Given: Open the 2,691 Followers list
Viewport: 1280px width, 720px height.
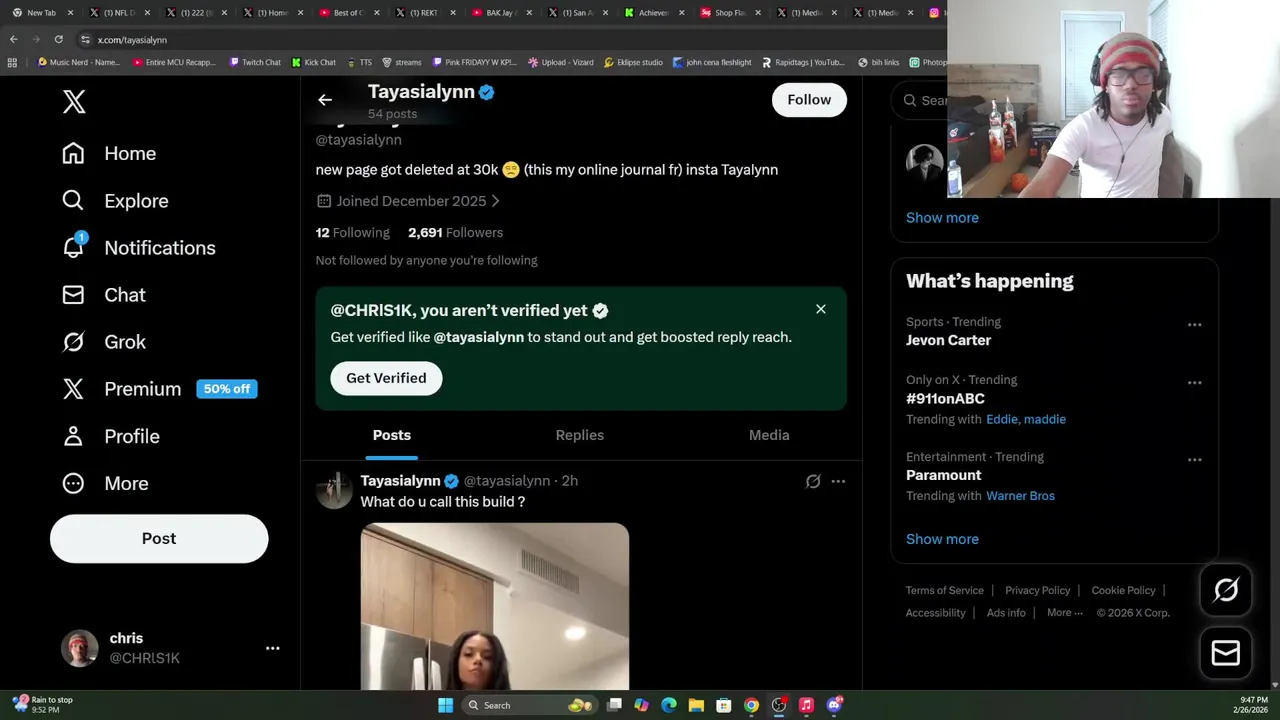Looking at the screenshot, I should [455, 232].
